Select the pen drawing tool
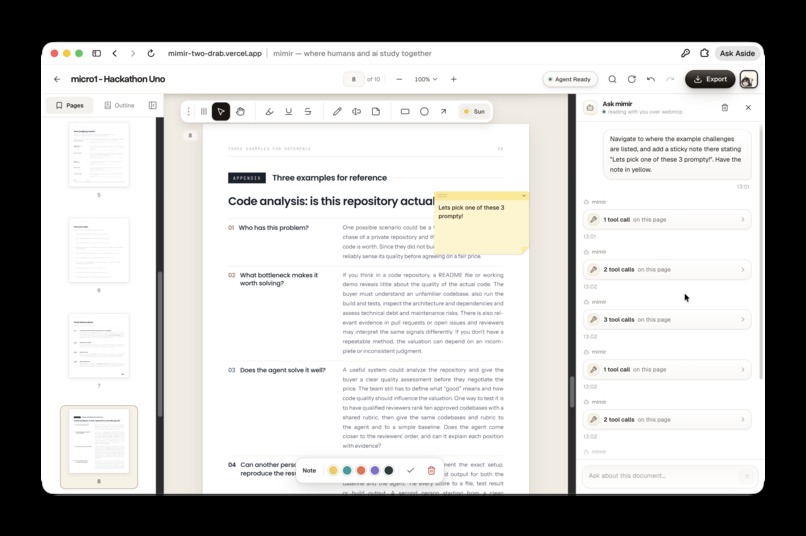806x536 pixels. point(337,112)
